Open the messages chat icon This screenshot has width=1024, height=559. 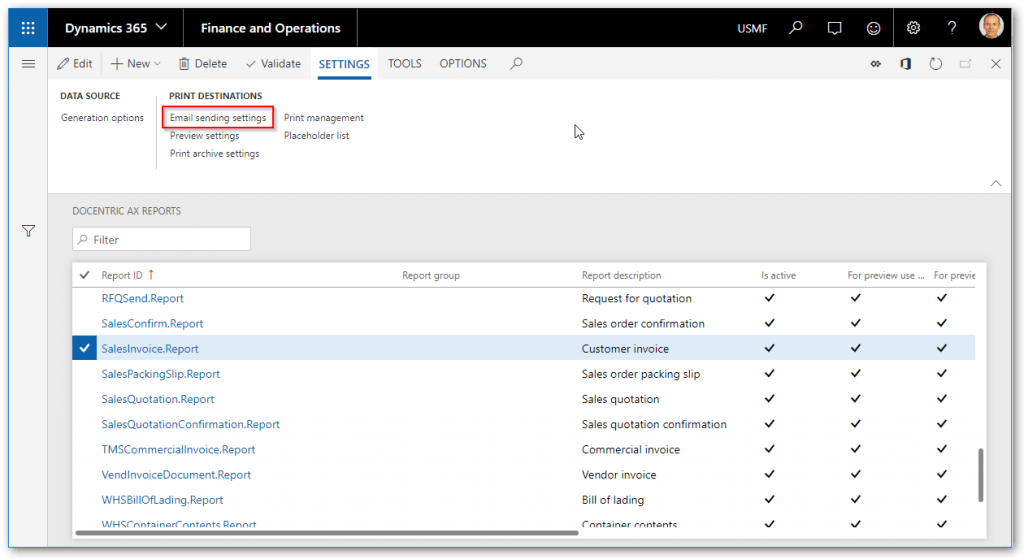click(834, 28)
